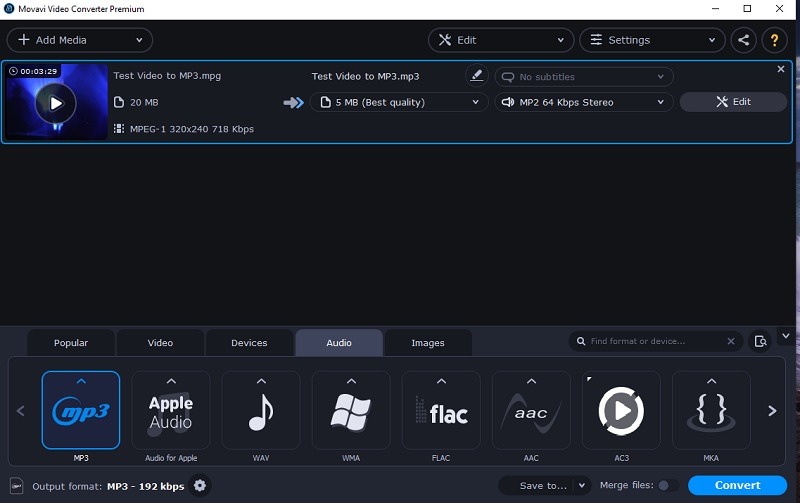The image size is (800, 503).
Task: Expand Audio for Apple presets chevron
Action: [171, 381]
